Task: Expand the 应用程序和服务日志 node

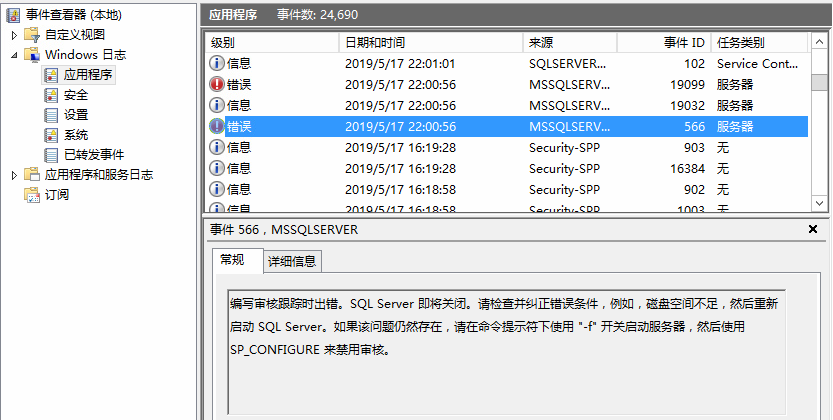Action: (x=14, y=175)
